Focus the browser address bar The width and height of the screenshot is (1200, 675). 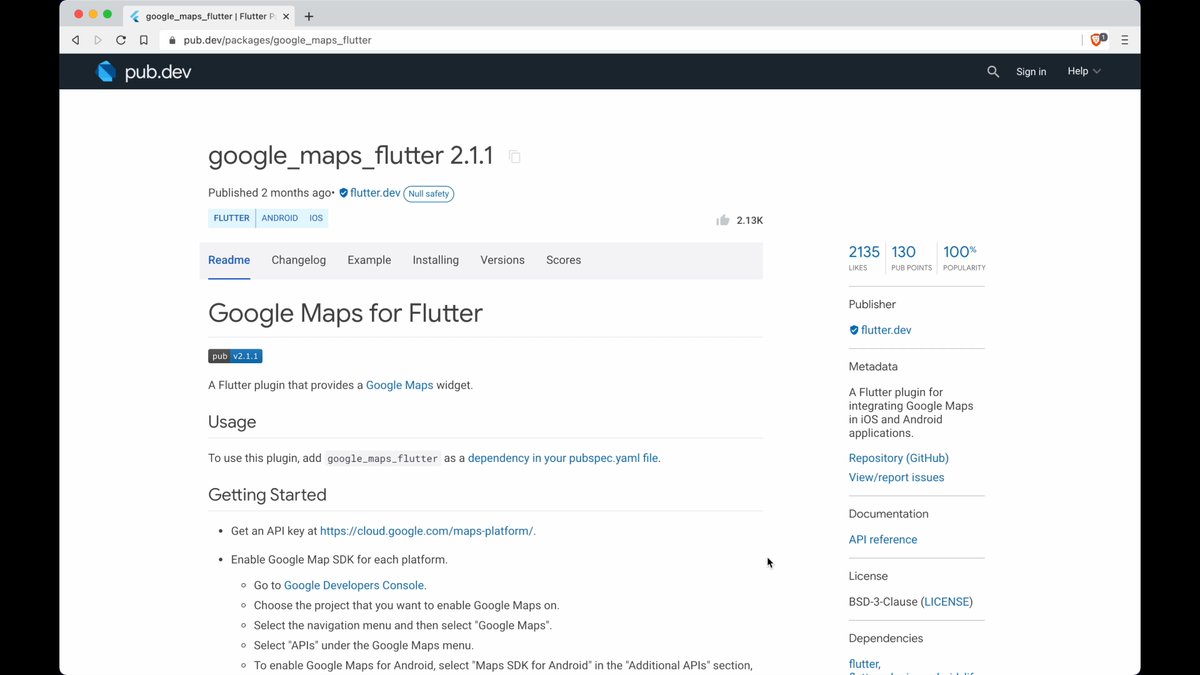600,40
